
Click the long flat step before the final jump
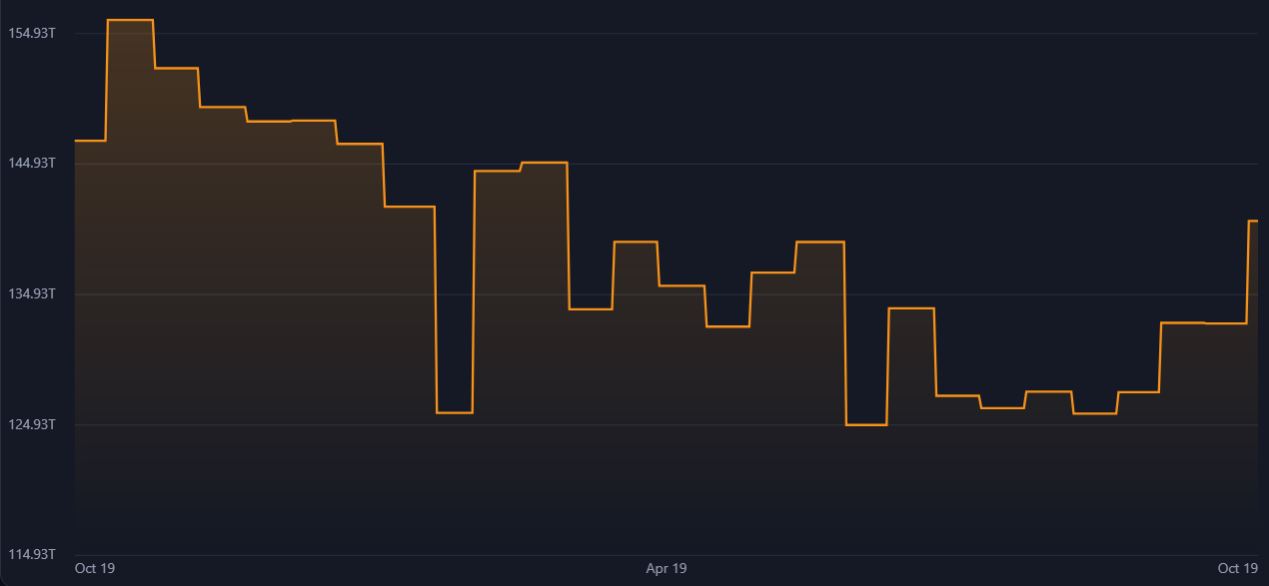(x=1204, y=323)
